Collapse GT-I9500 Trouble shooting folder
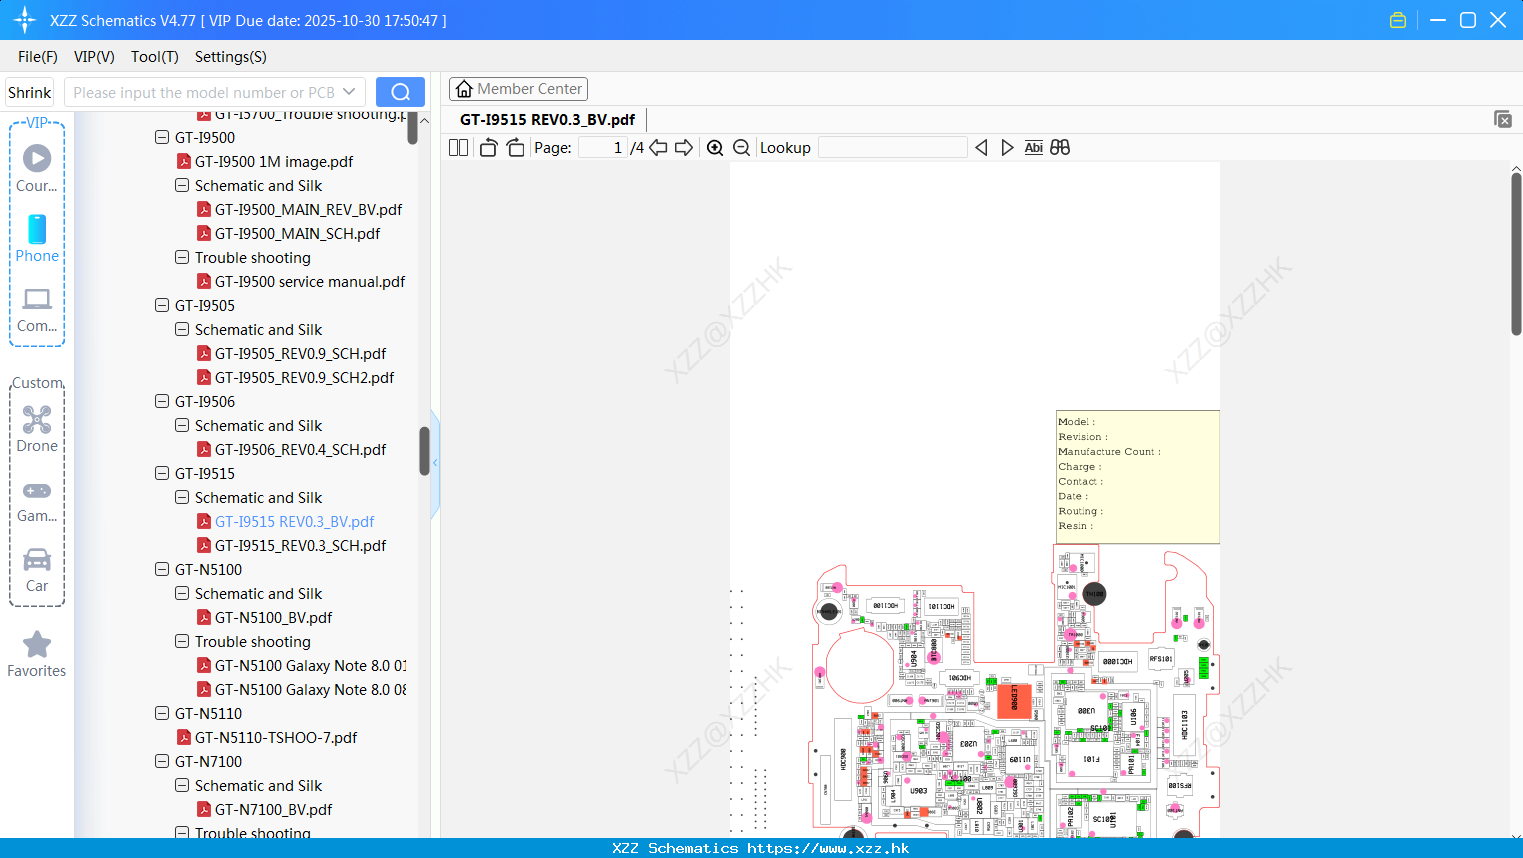This screenshot has width=1523, height=858. coord(182,257)
